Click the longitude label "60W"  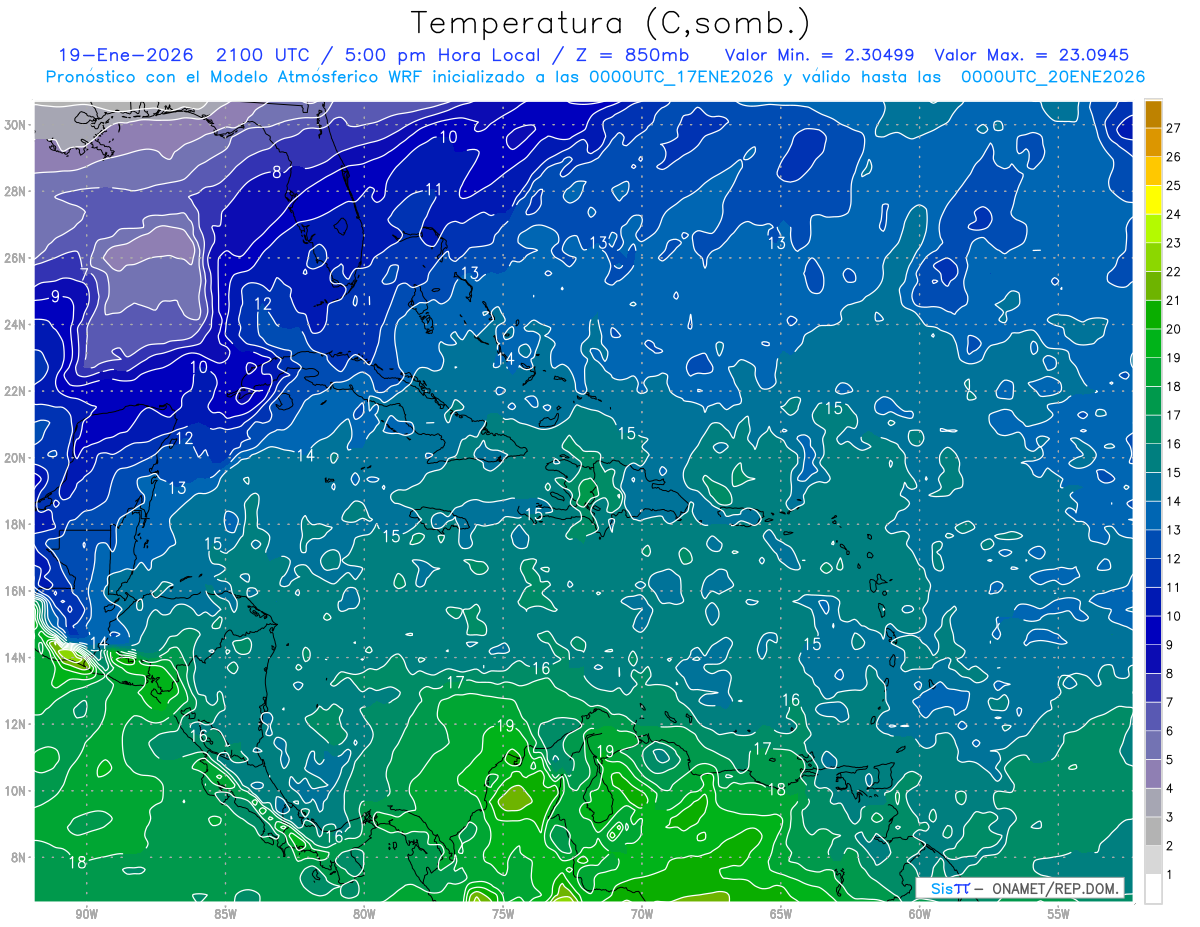coord(920,914)
